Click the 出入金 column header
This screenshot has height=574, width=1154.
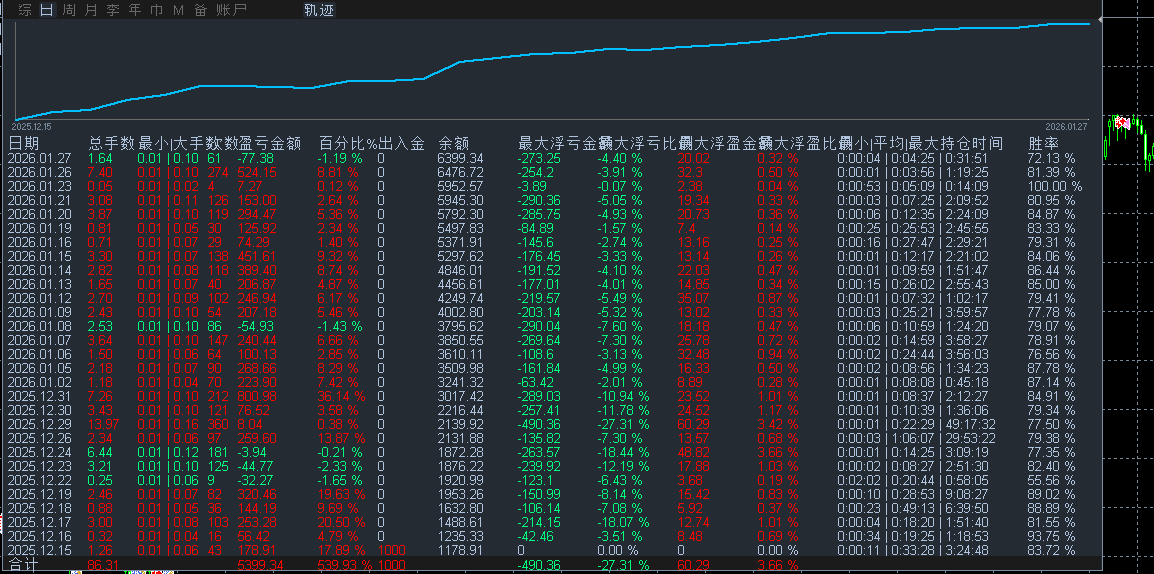coord(401,143)
